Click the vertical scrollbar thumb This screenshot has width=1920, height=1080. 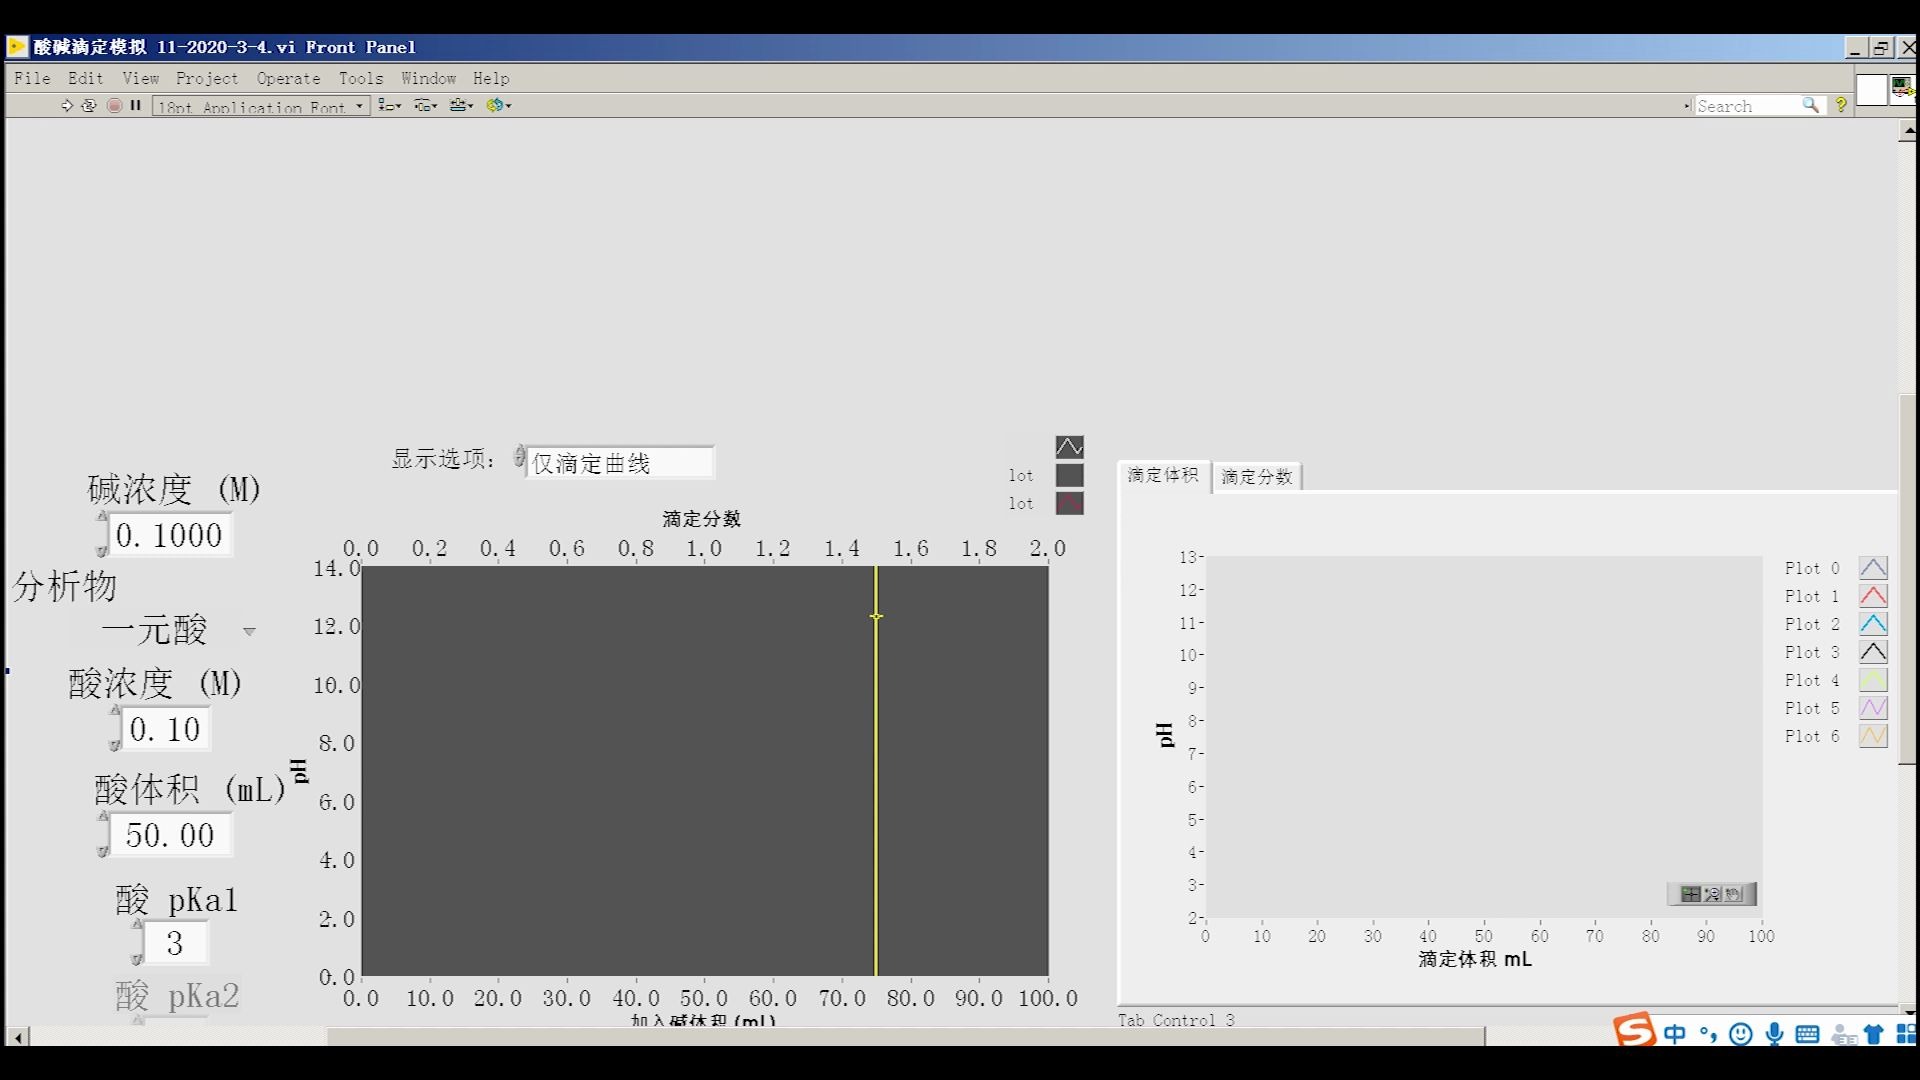(x=1908, y=580)
